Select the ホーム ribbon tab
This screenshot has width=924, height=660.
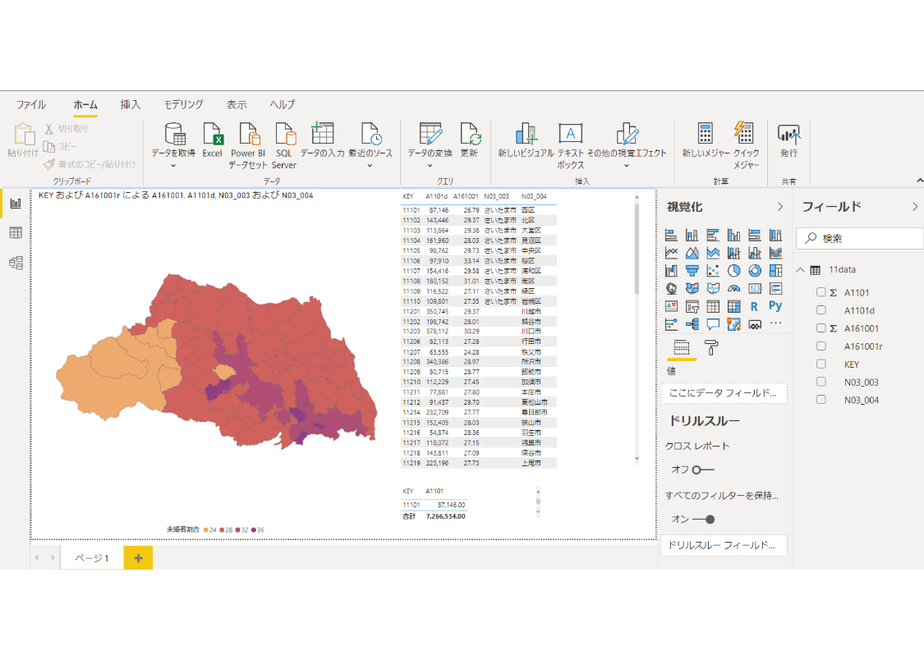pyautogui.click(x=85, y=105)
